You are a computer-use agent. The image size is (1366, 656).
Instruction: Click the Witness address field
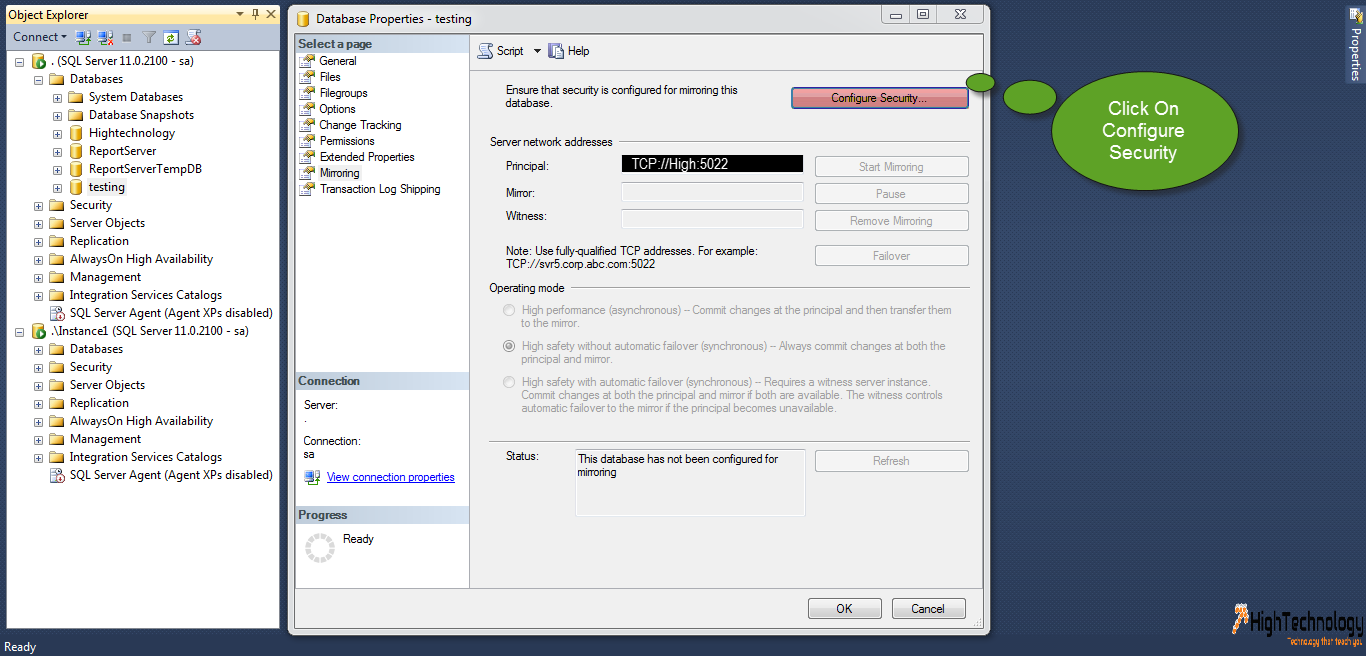712,218
